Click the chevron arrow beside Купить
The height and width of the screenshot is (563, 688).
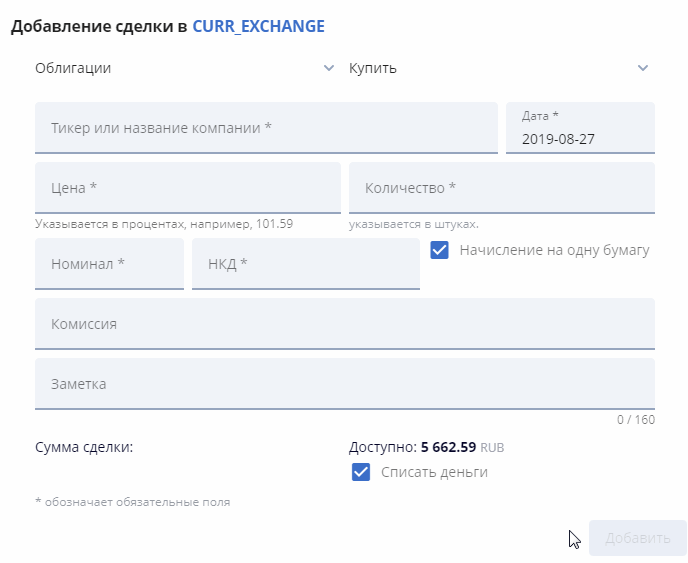coord(643,68)
